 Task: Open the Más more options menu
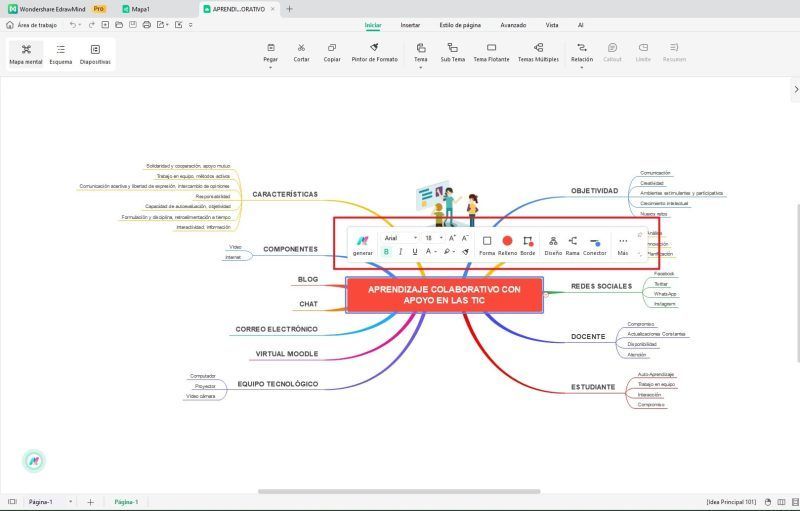coord(622,244)
